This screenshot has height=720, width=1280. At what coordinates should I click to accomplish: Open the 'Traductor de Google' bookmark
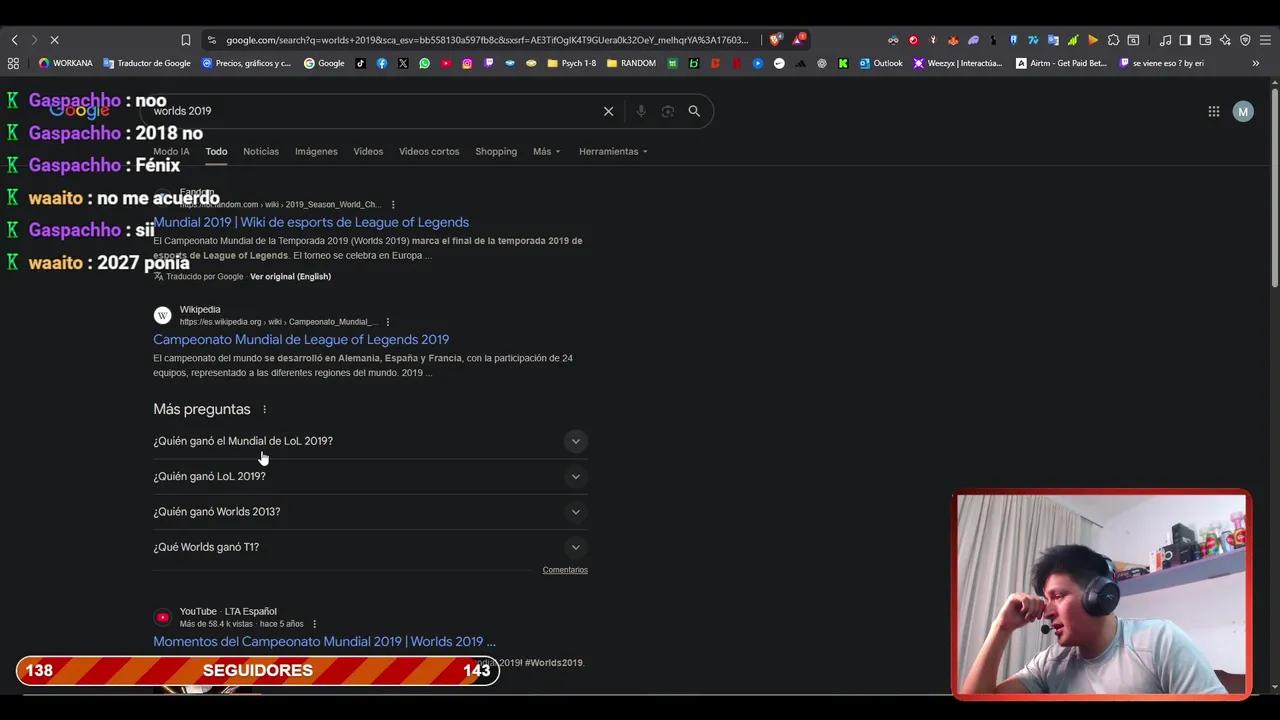[146, 63]
